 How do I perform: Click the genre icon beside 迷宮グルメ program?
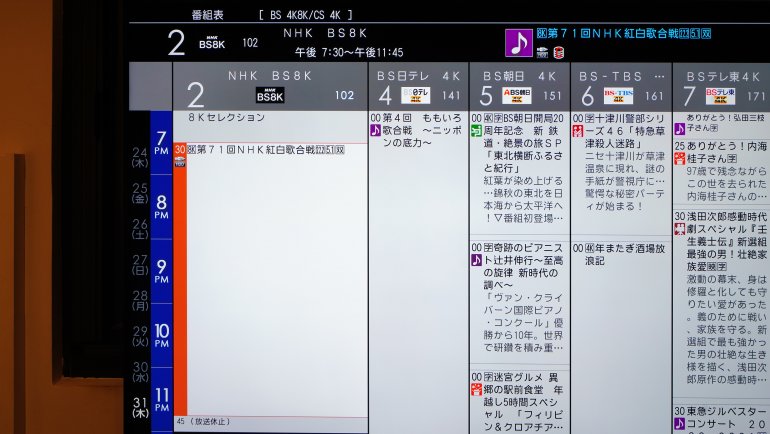tap(476, 390)
